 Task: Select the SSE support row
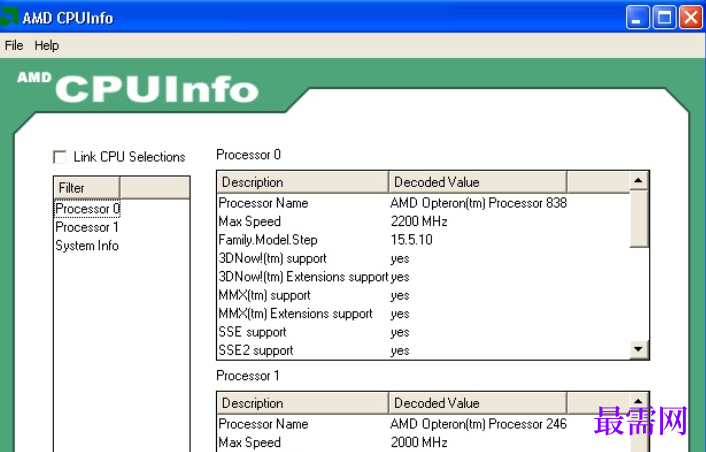[x=423, y=332]
